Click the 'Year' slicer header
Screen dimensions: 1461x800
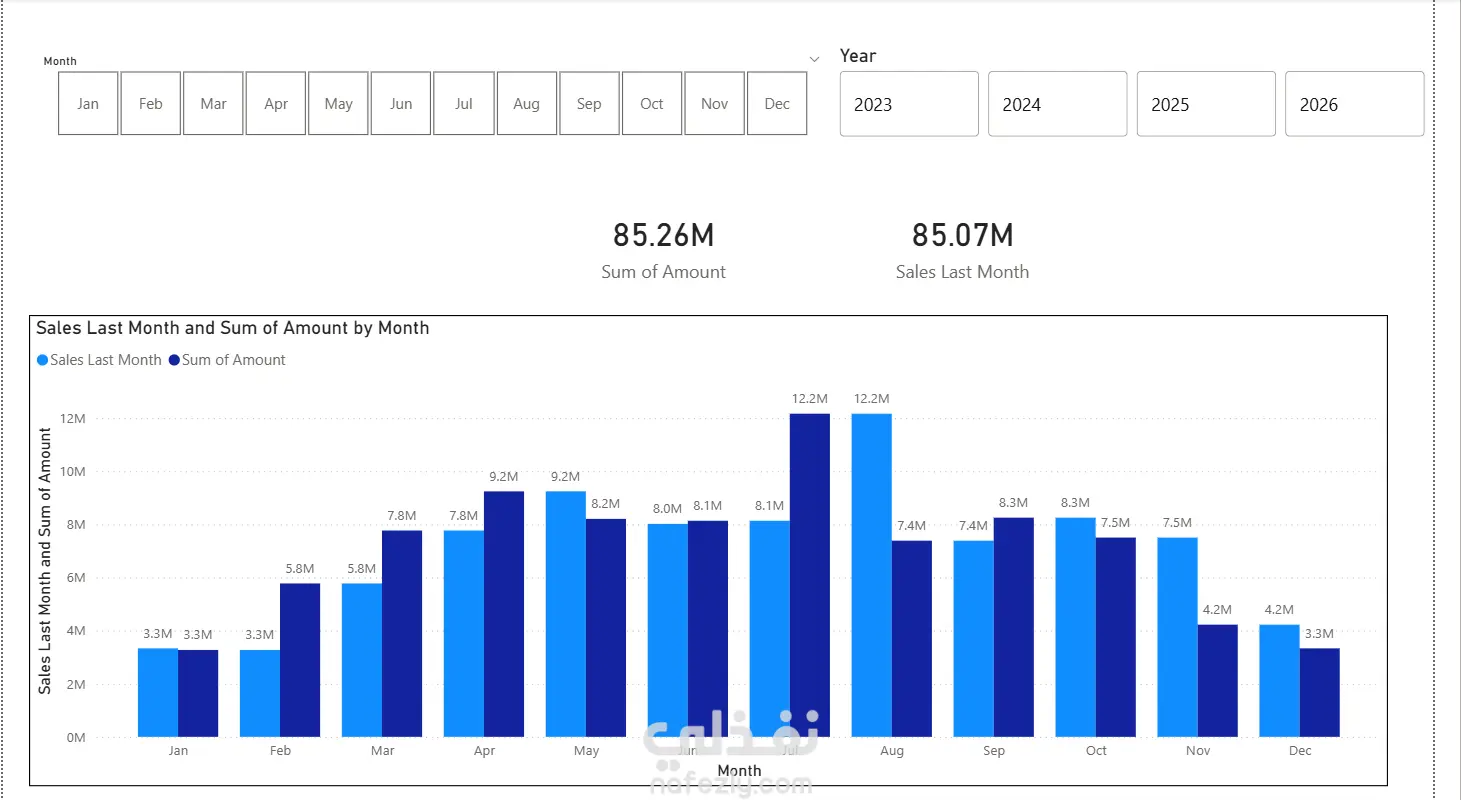point(858,56)
